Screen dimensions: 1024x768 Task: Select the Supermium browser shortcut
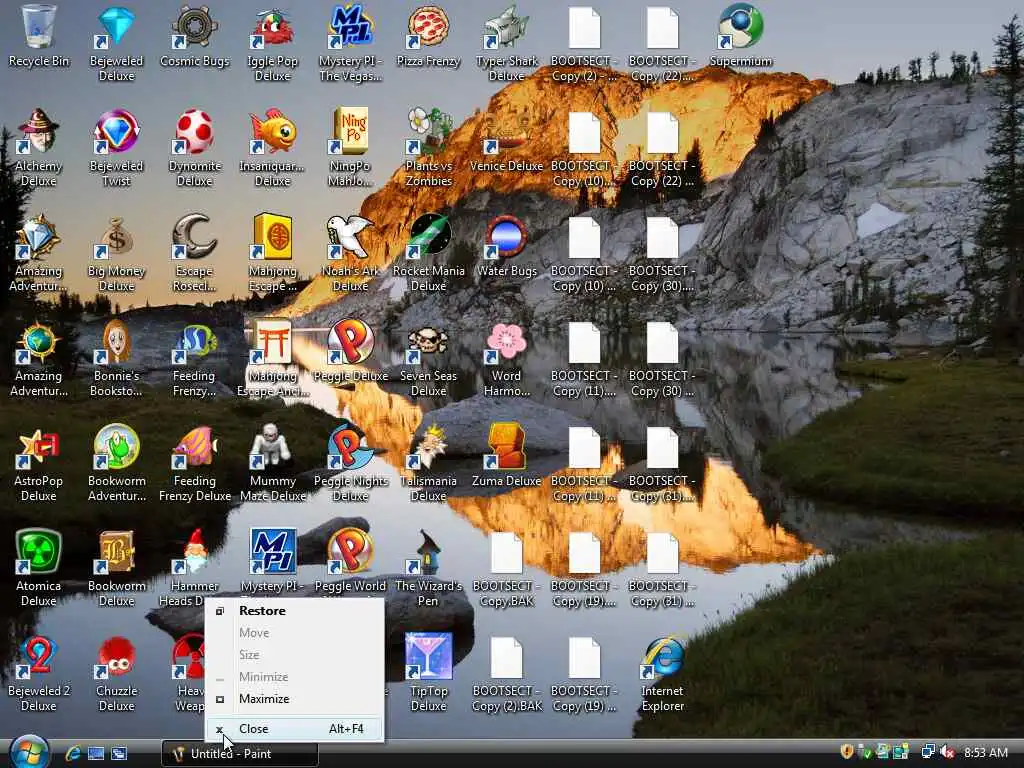(741, 36)
